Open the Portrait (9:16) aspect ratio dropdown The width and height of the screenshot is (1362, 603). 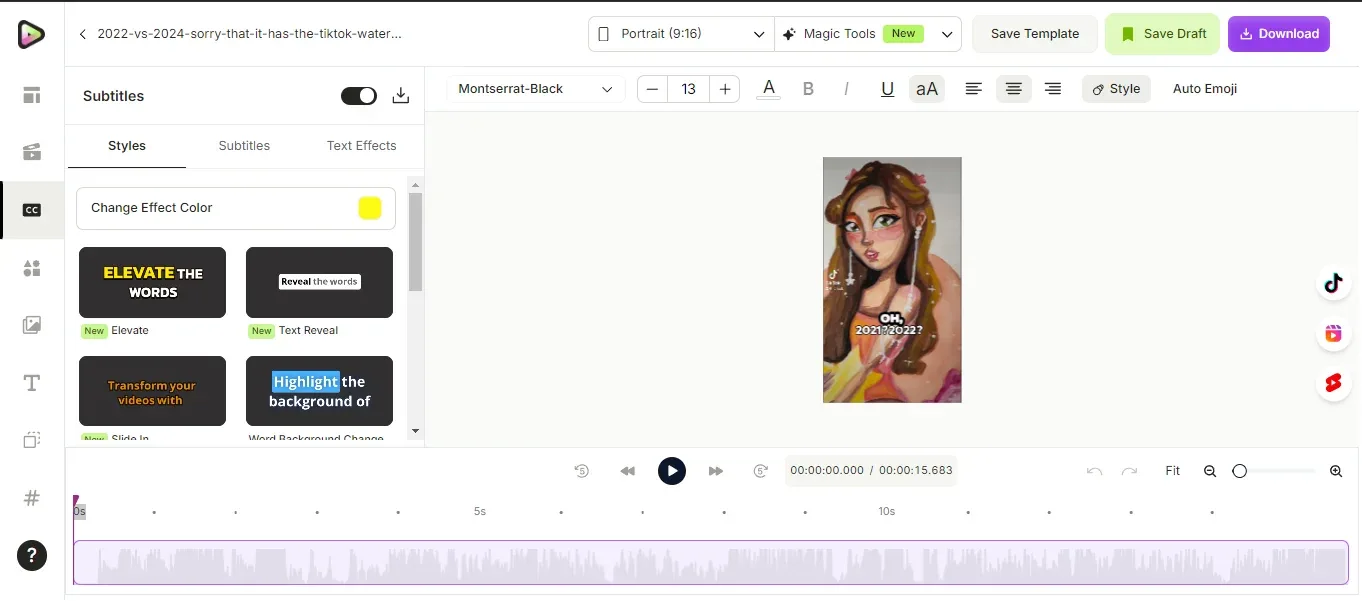(x=681, y=34)
